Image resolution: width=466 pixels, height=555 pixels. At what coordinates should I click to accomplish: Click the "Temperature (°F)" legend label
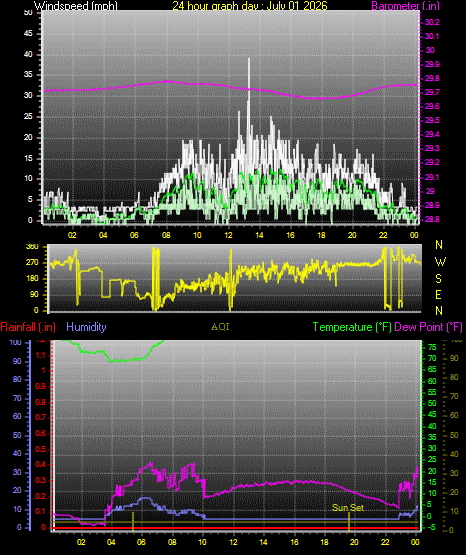pyautogui.click(x=352, y=327)
